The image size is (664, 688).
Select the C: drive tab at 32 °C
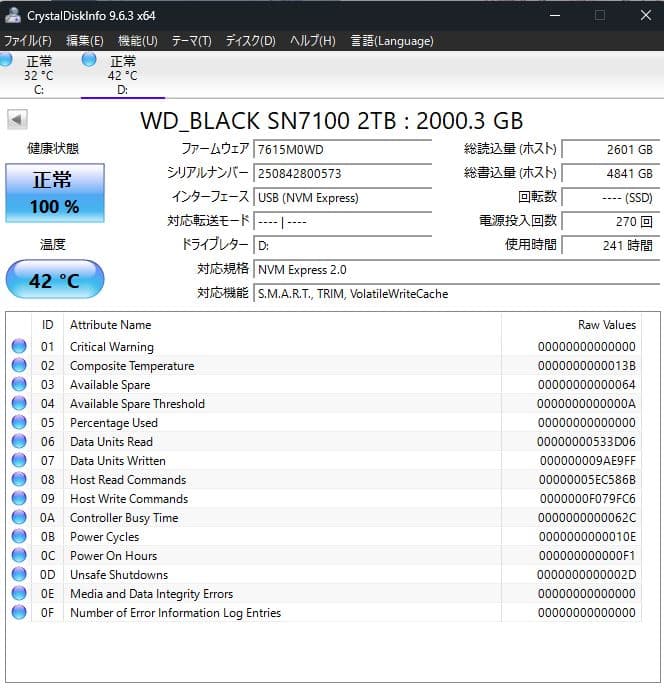pyautogui.click(x=39, y=75)
